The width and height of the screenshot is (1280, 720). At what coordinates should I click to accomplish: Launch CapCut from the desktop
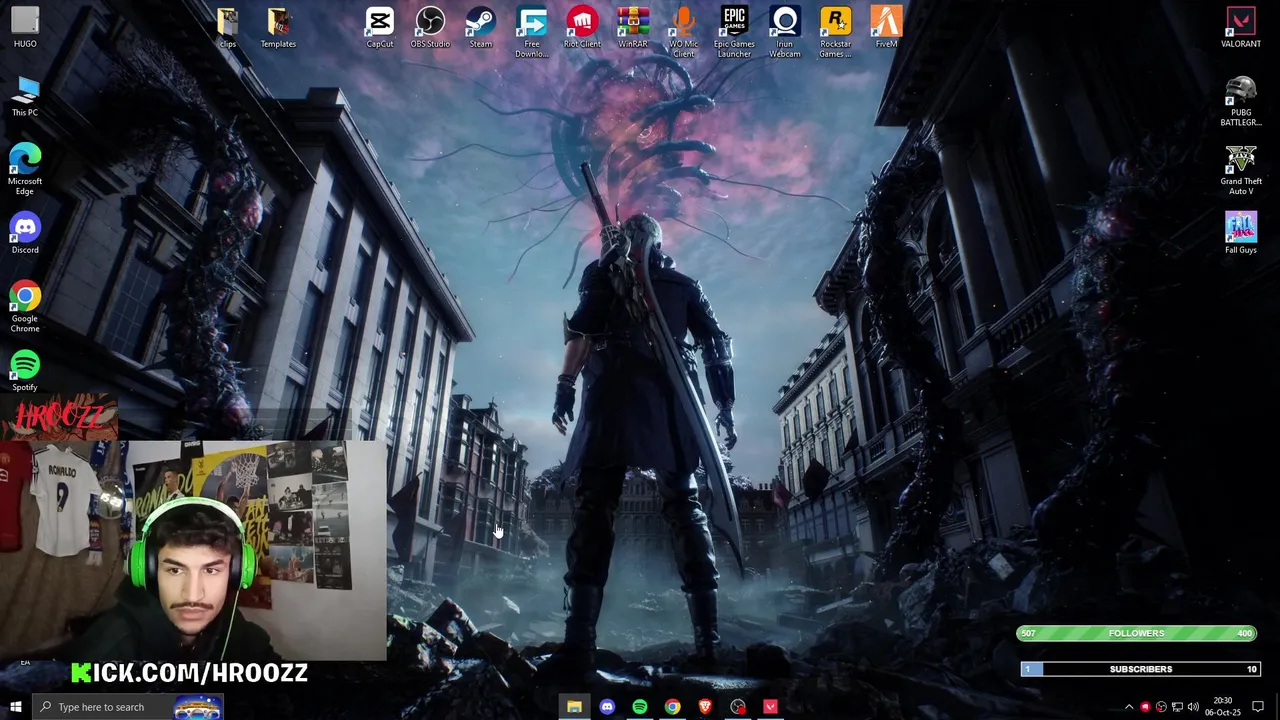pyautogui.click(x=380, y=27)
